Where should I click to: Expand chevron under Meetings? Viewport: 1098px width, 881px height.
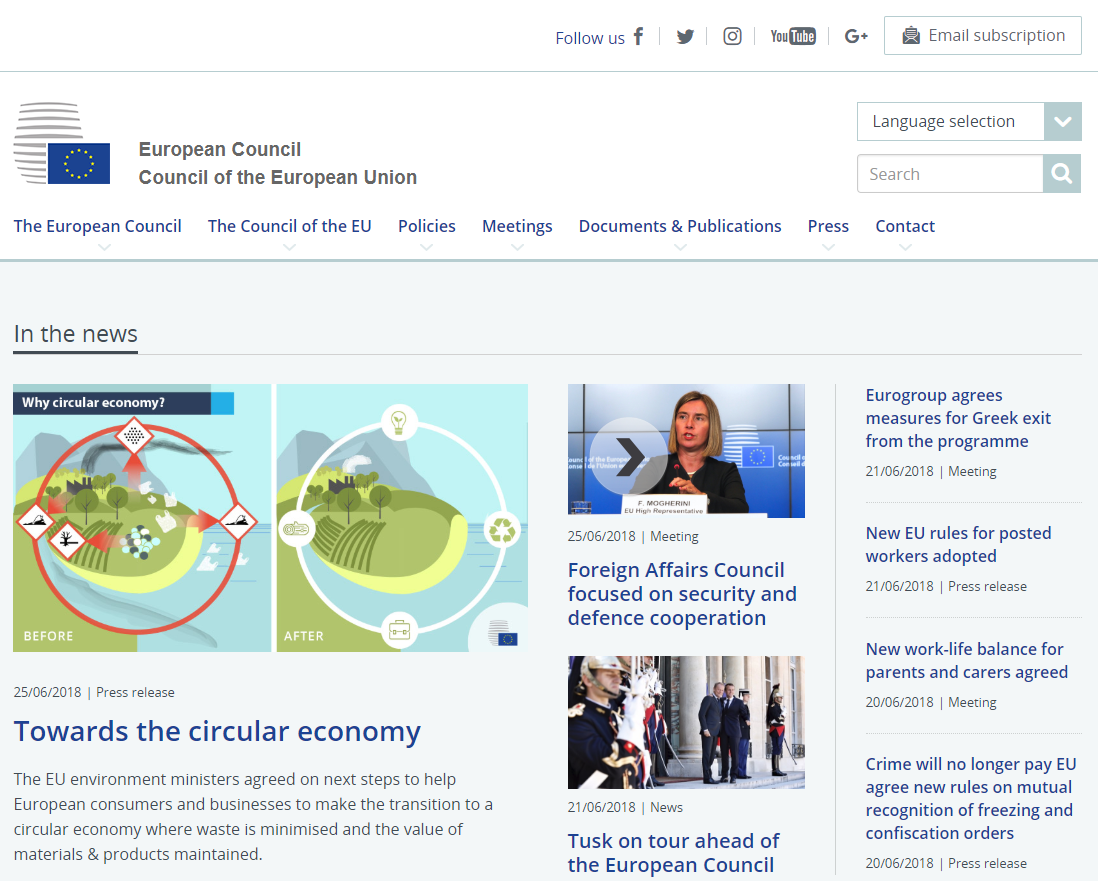coord(517,247)
